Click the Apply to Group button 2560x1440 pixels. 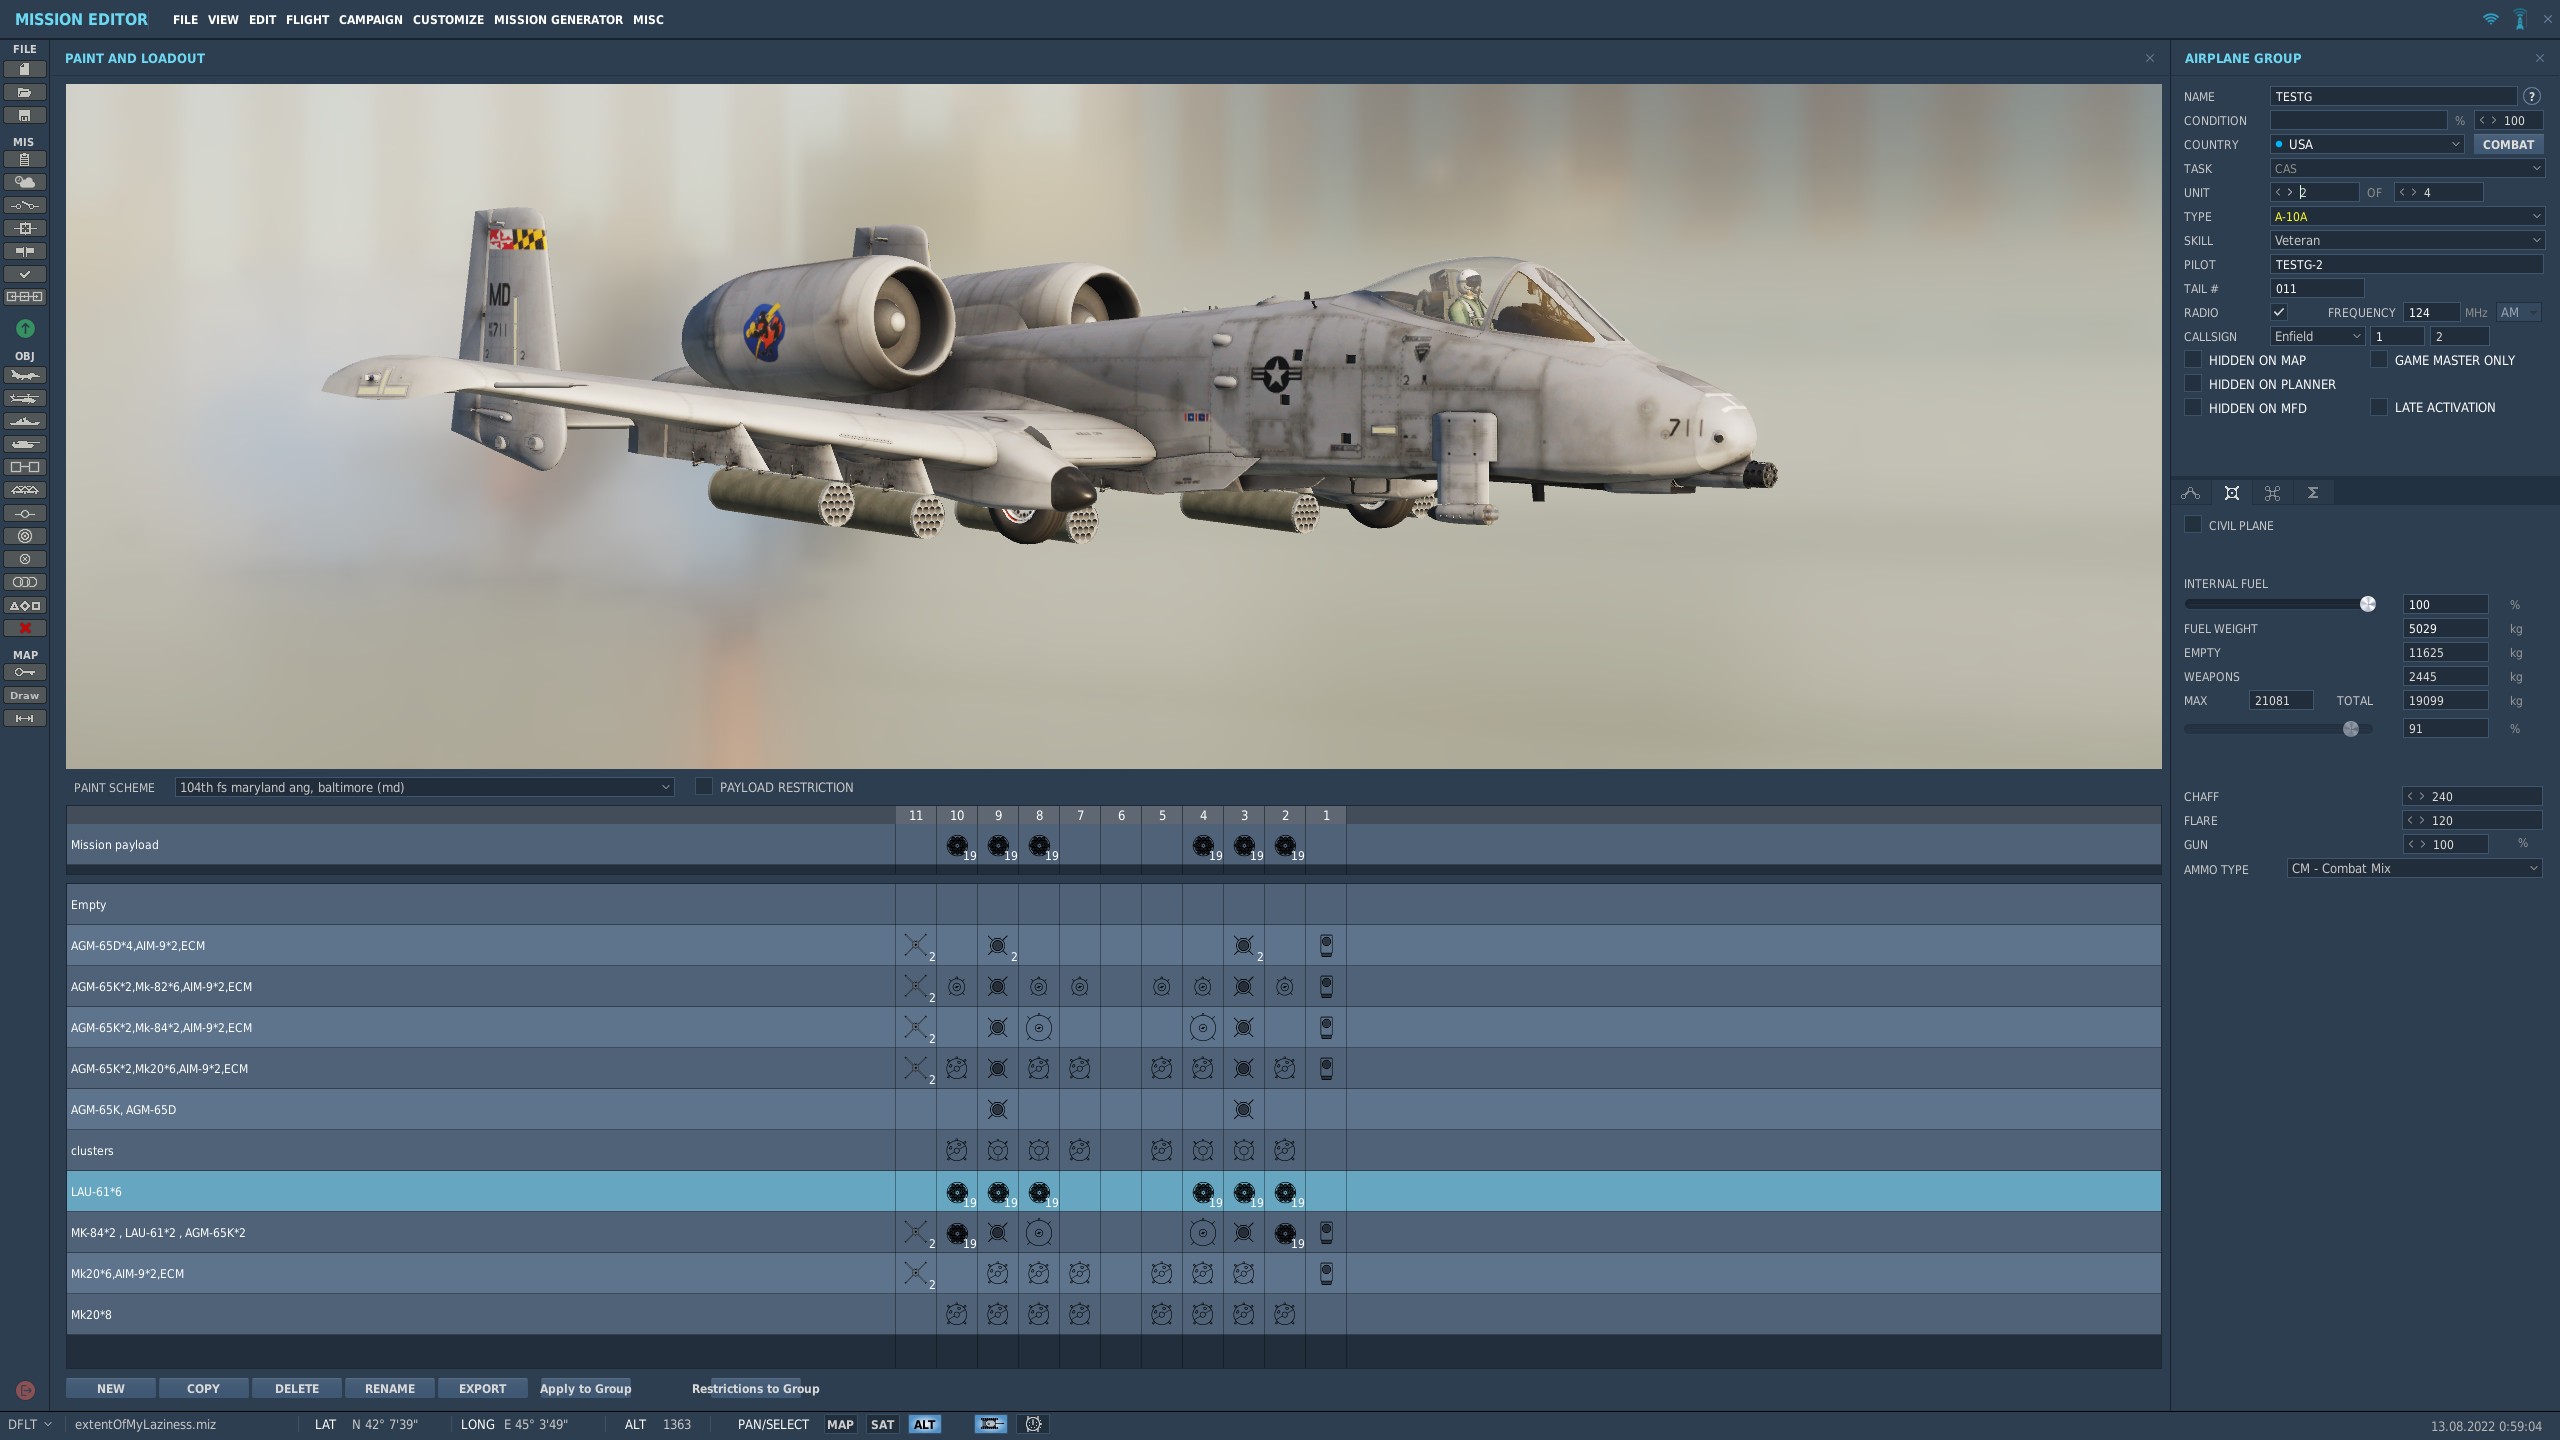585,1388
